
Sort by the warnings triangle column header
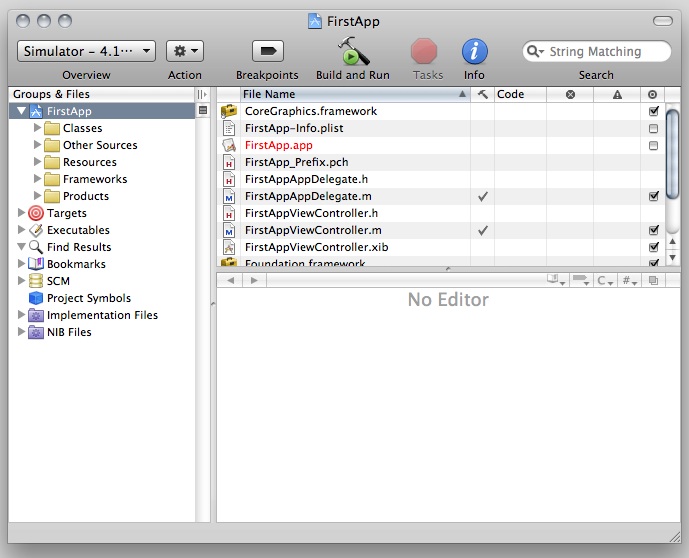tap(617, 94)
